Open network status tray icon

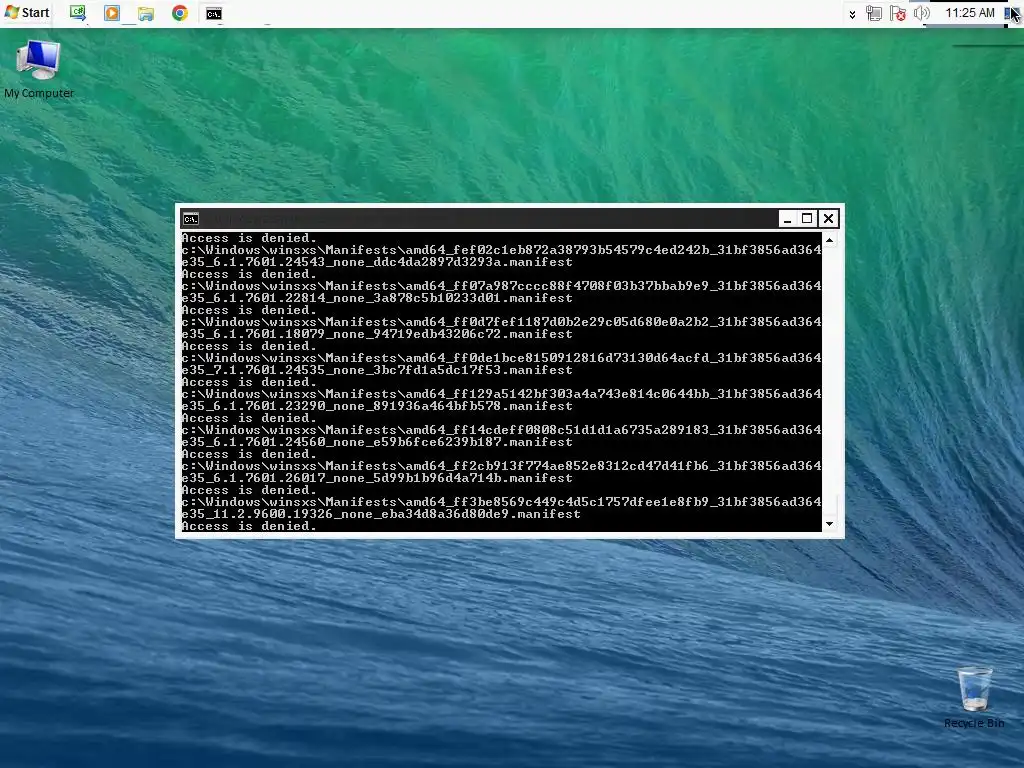point(874,13)
